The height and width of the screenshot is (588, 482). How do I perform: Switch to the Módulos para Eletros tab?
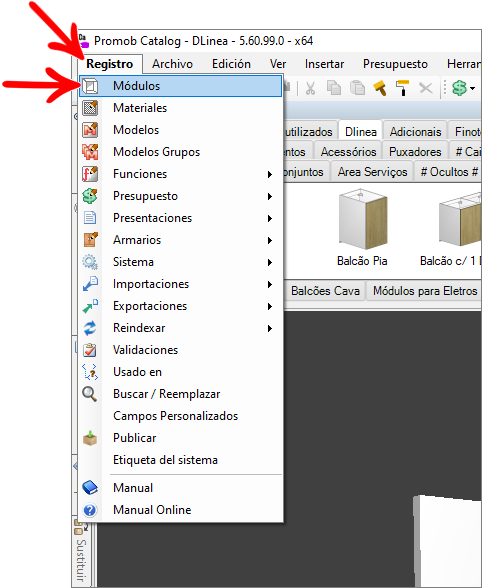425,291
